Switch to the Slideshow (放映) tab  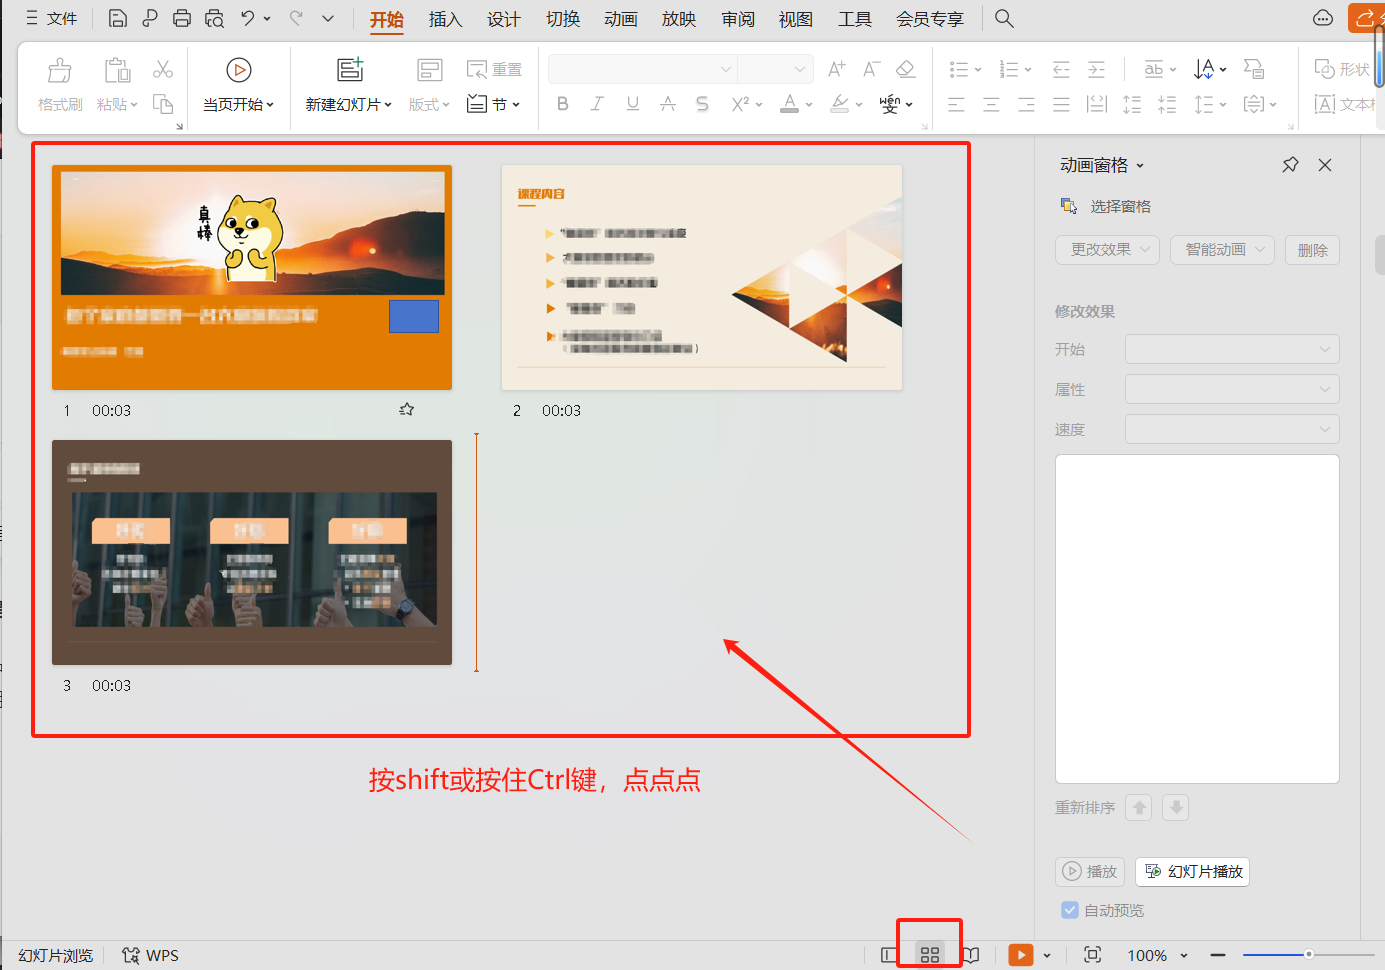679,19
